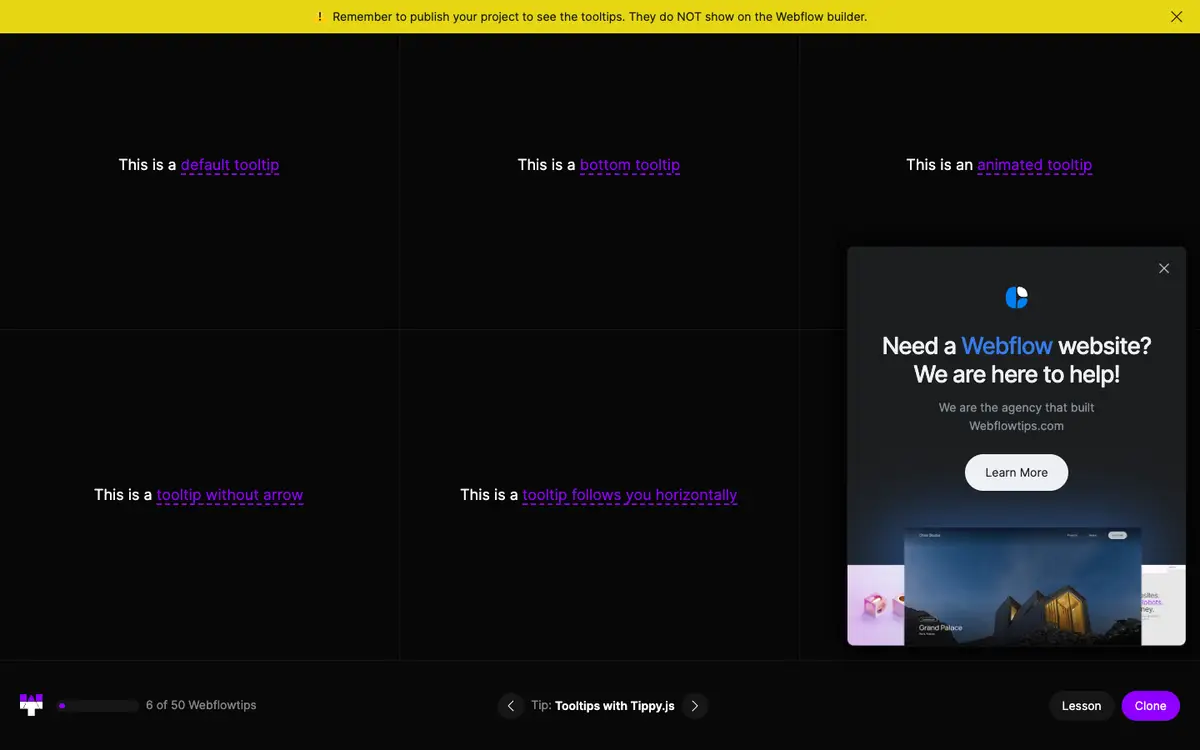This screenshot has height=750, width=1200.
Task: Click the Tooltips with Tippy.js title
Action: pyautogui.click(x=615, y=706)
